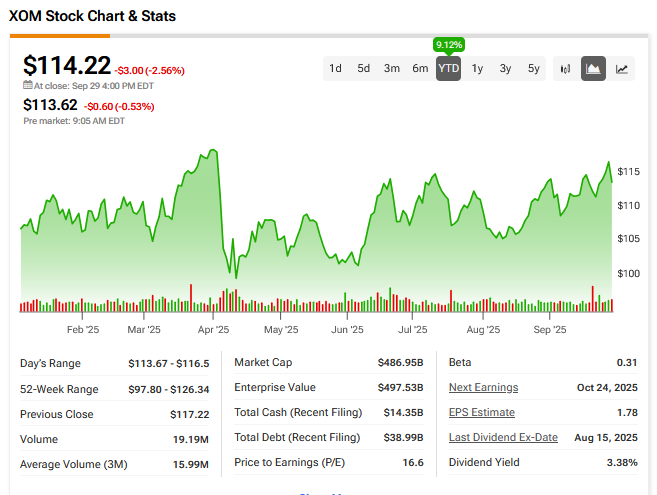The height and width of the screenshot is (495, 657).
Task: Click the -$3.00 (-2.56%) change value
Action: point(150,70)
